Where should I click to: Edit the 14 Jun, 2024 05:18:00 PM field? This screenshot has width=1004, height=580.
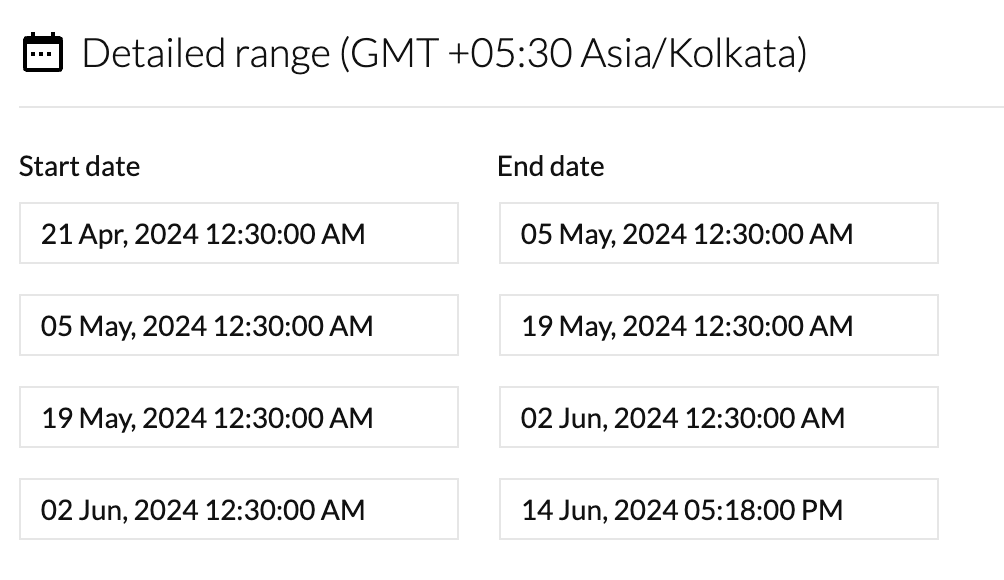718,510
